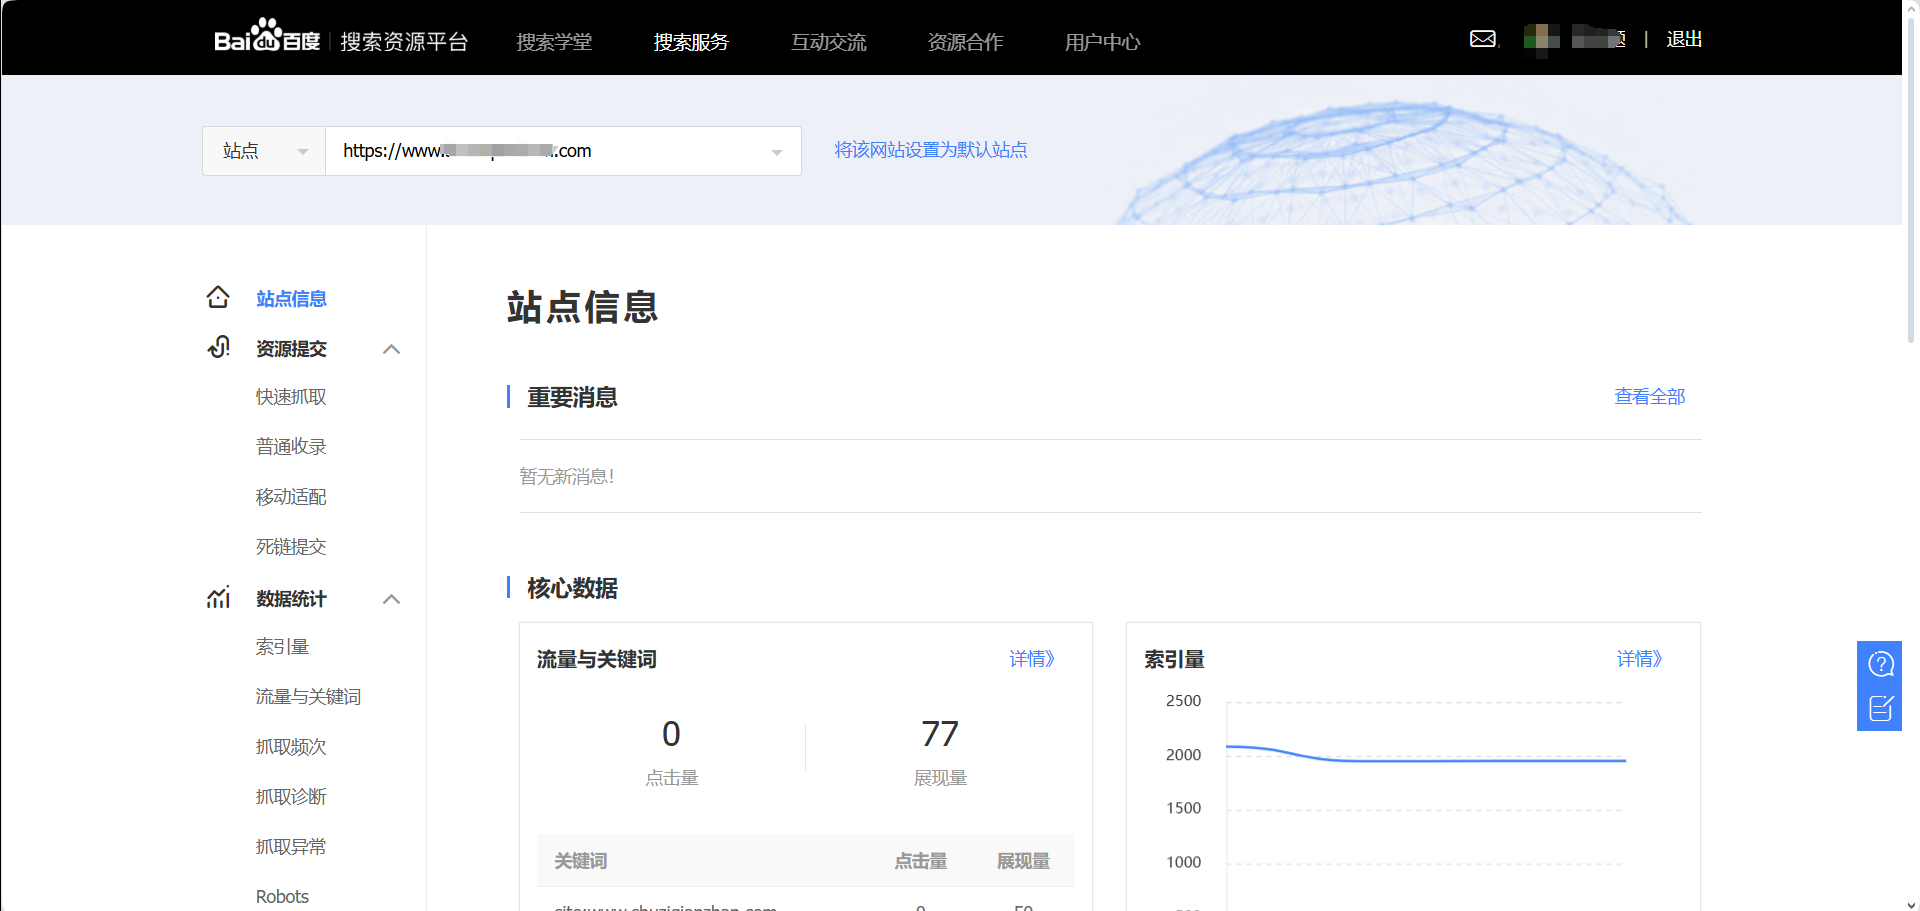Expand the site URL dropdown list
Viewport: 1920px width, 911px height.
(x=776, y=152)
